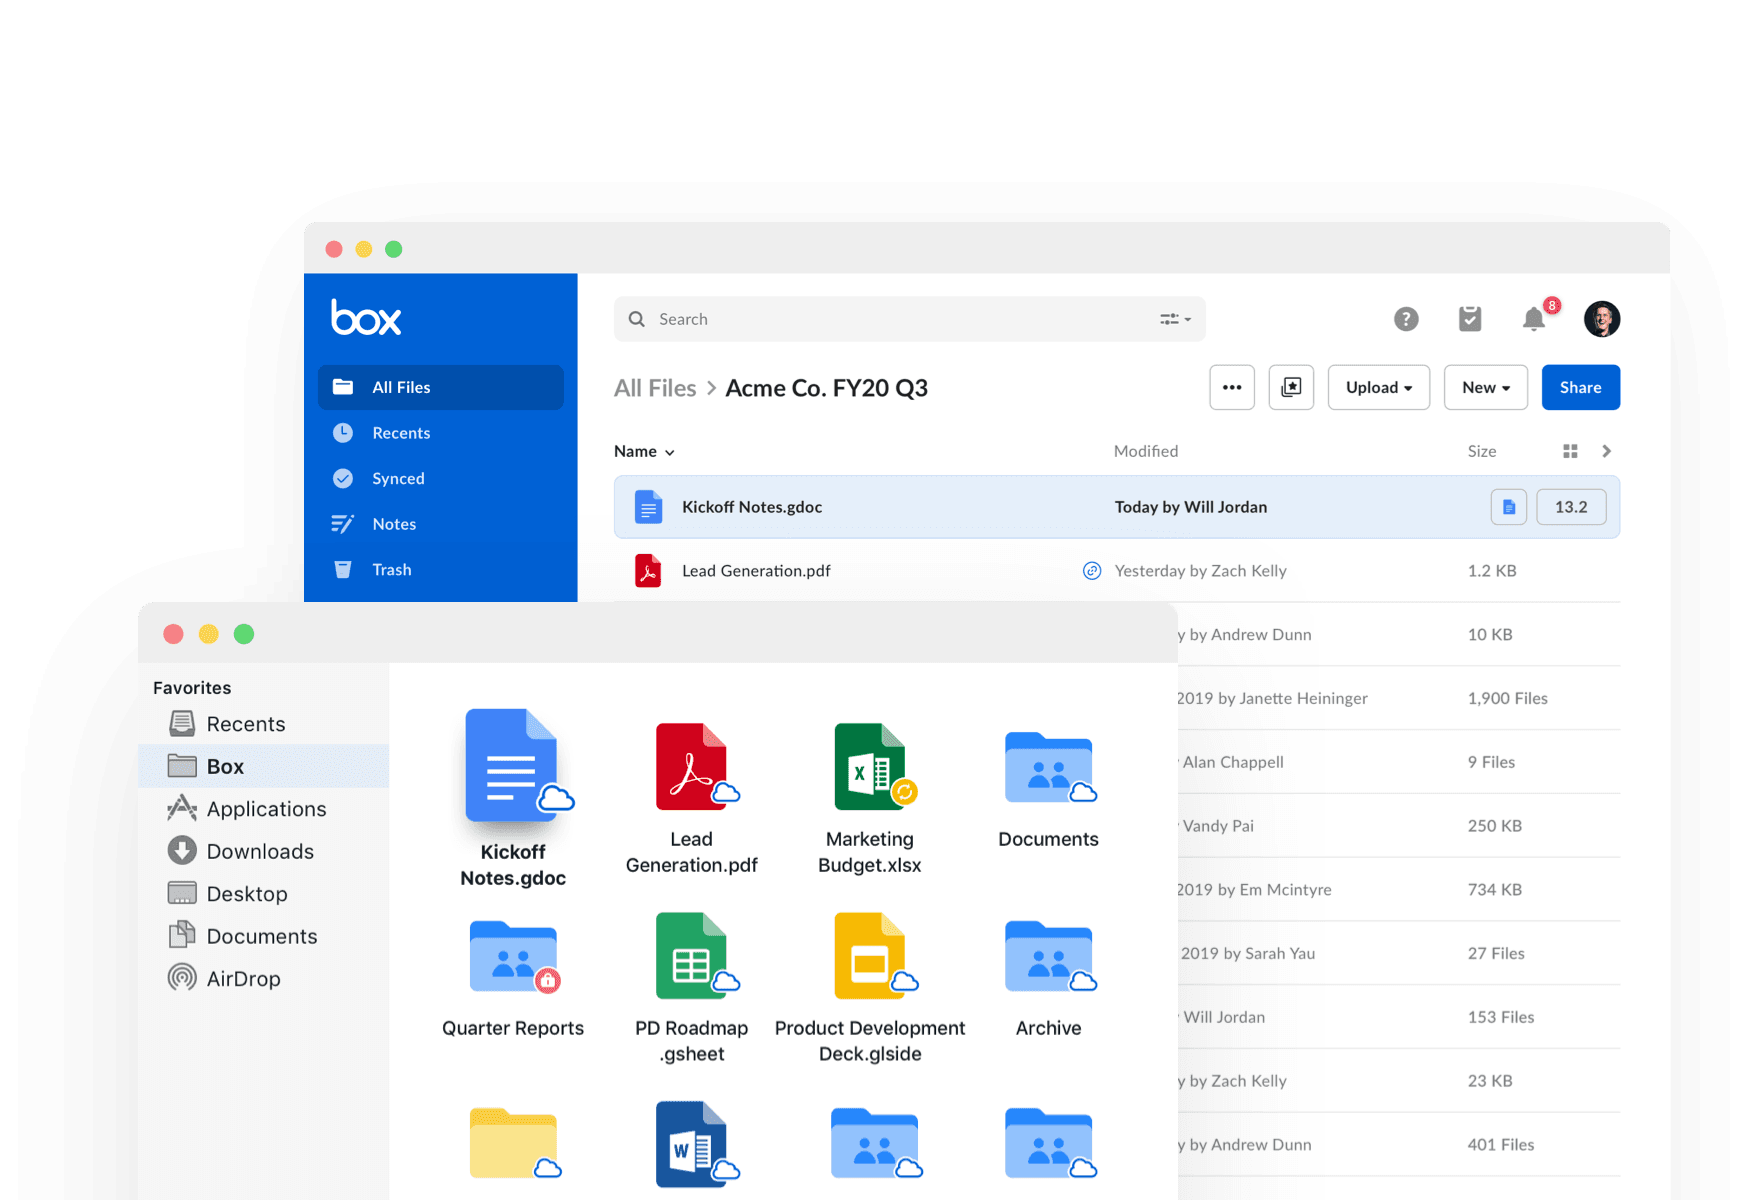The image size is (1764, 1200).
Task: Click the Box logo
Action: point(365,317)
